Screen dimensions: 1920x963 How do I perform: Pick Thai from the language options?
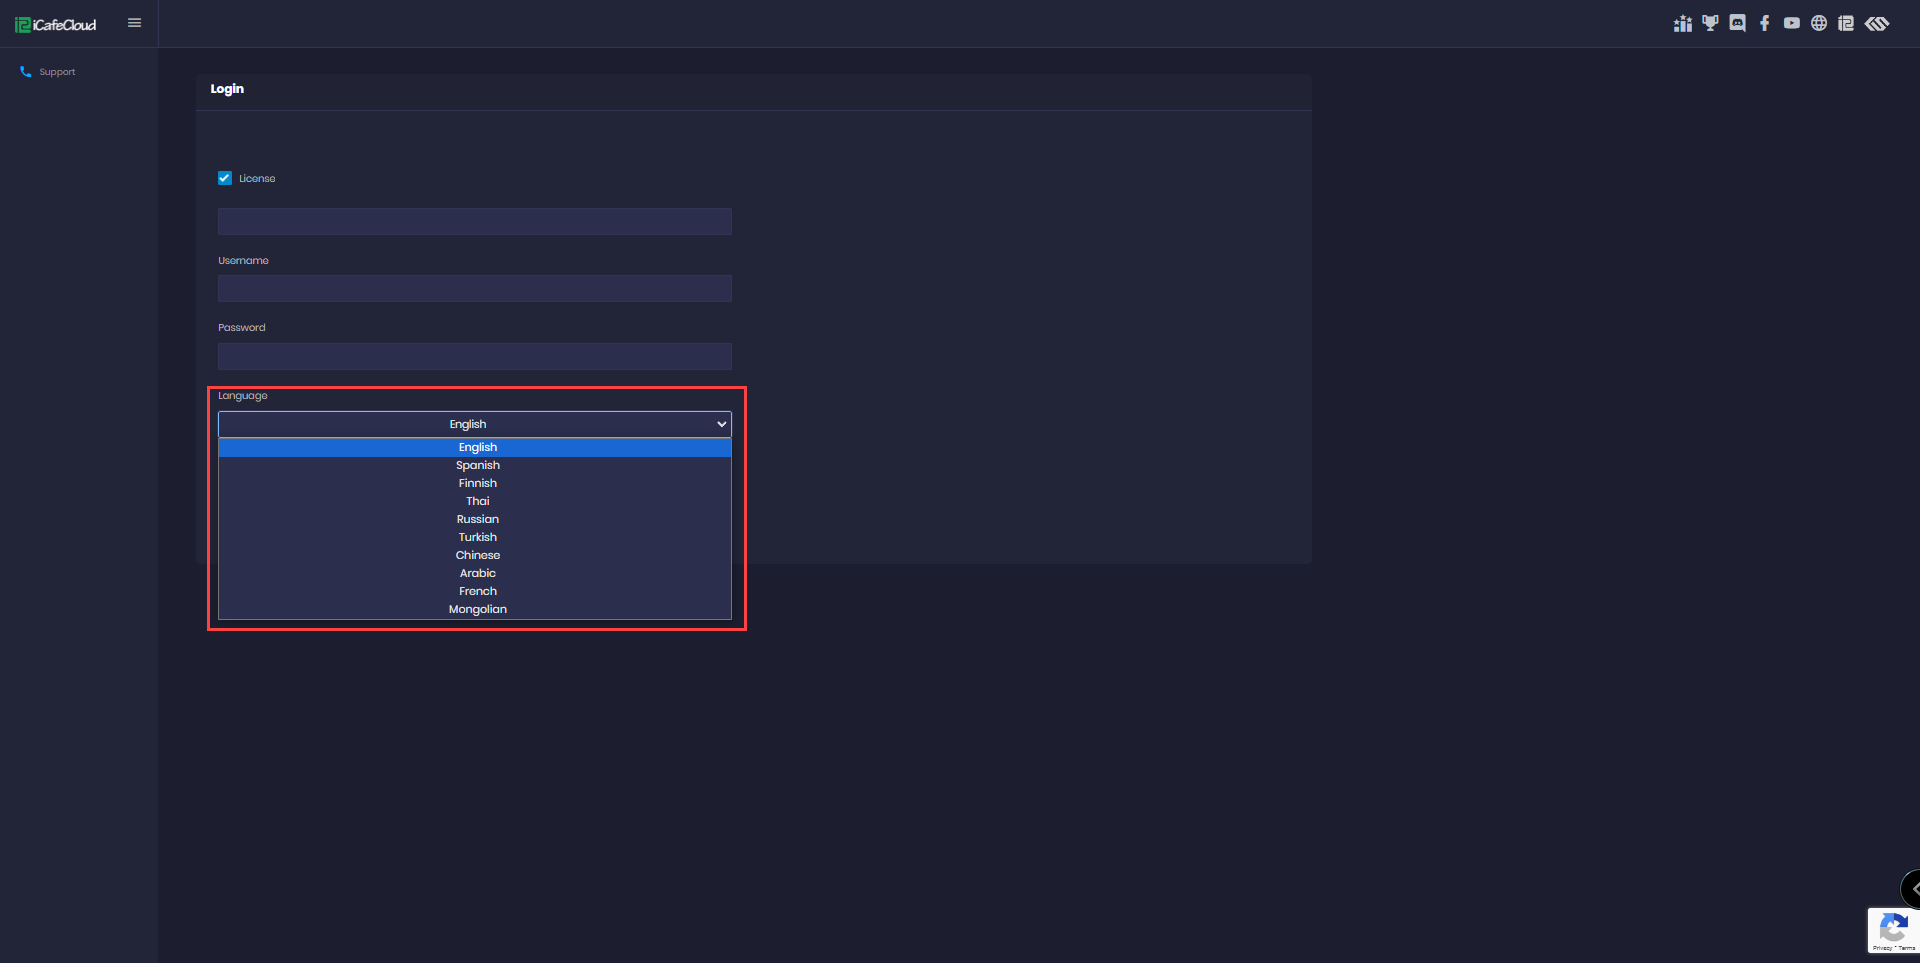click(475, 502)
